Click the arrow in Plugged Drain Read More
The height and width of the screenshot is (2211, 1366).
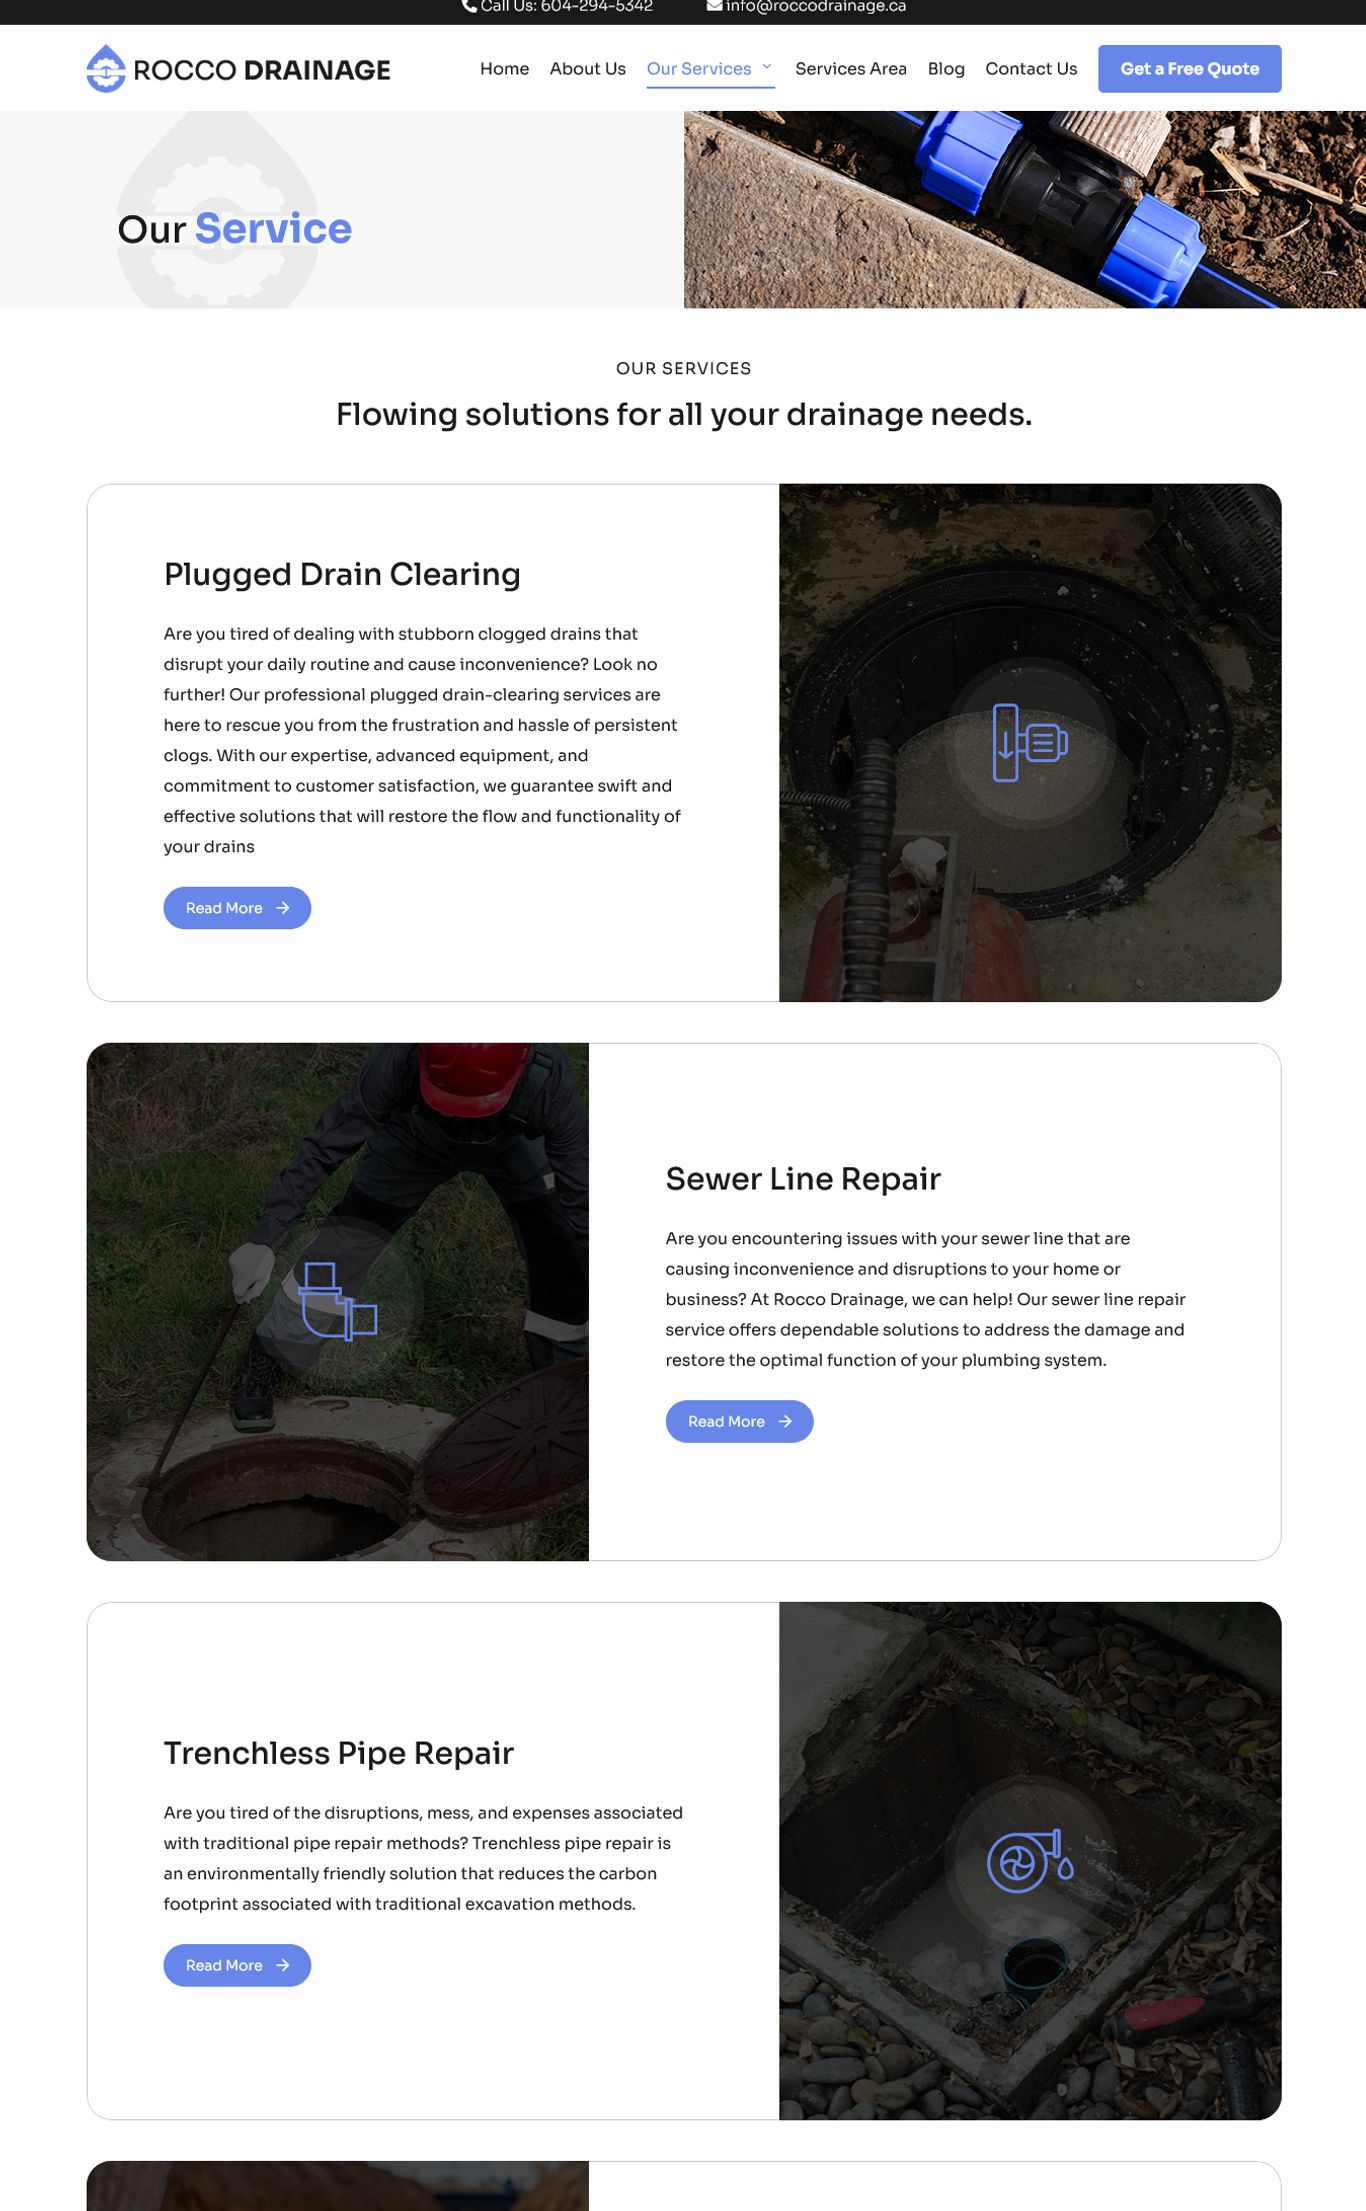click(x=283, y=908)
